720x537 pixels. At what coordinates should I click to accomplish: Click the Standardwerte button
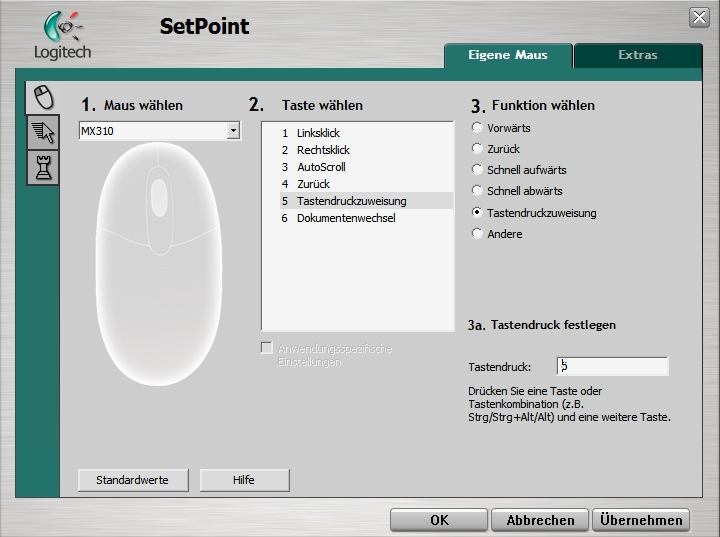133,480
